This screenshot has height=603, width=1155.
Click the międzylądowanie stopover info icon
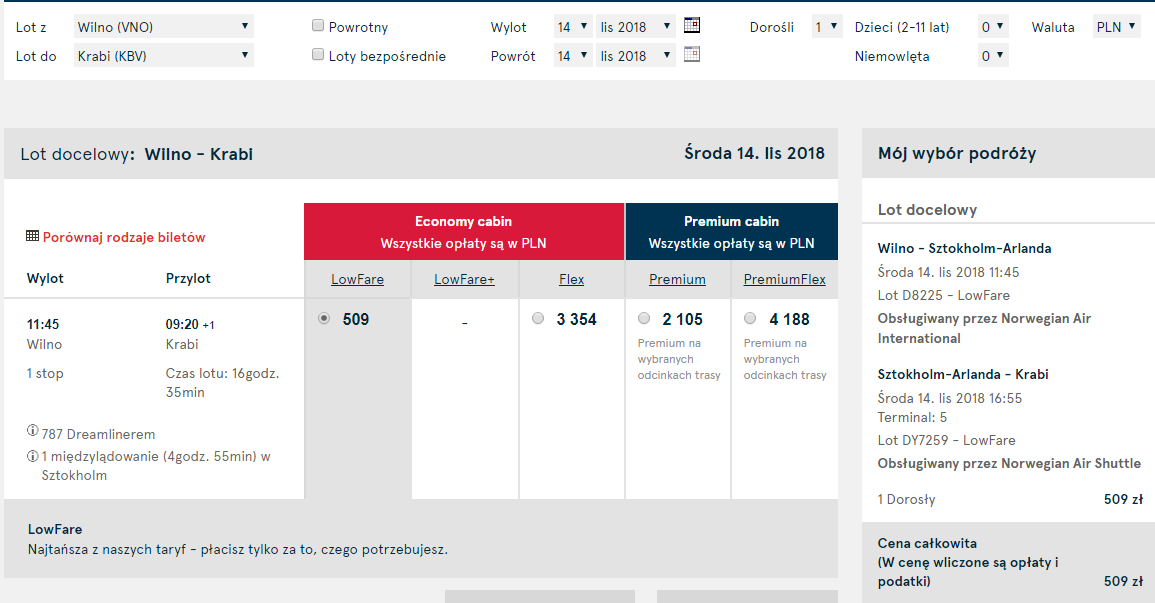[32, 456]
